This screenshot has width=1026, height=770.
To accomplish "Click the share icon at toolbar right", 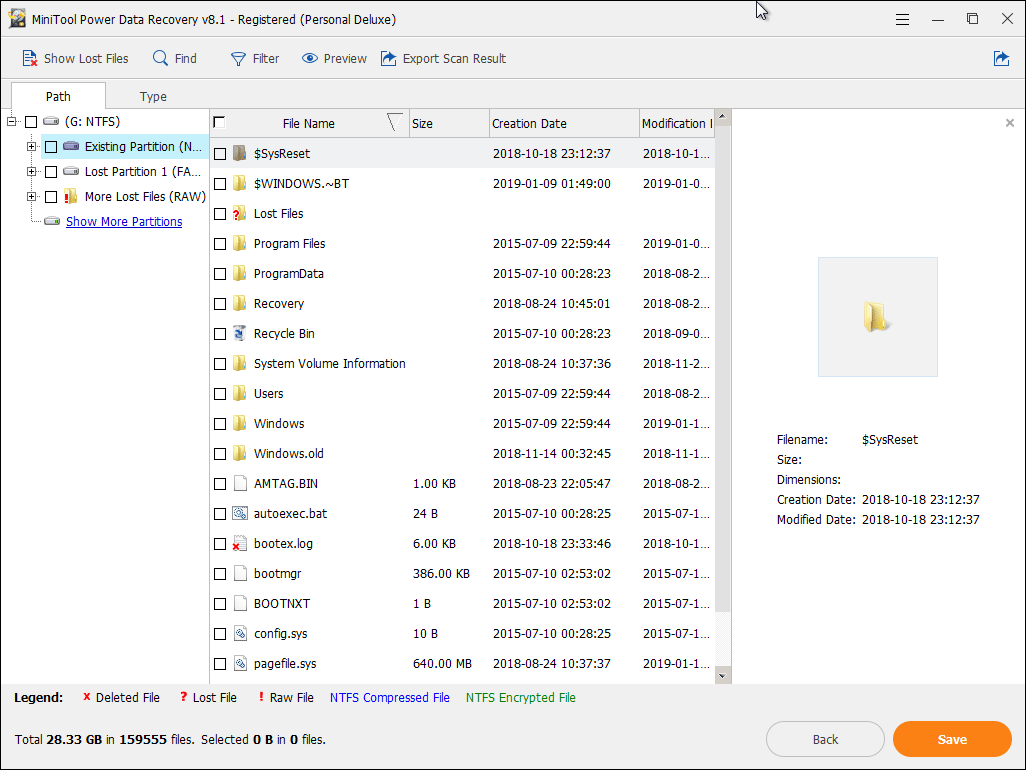I will 1001,59.
